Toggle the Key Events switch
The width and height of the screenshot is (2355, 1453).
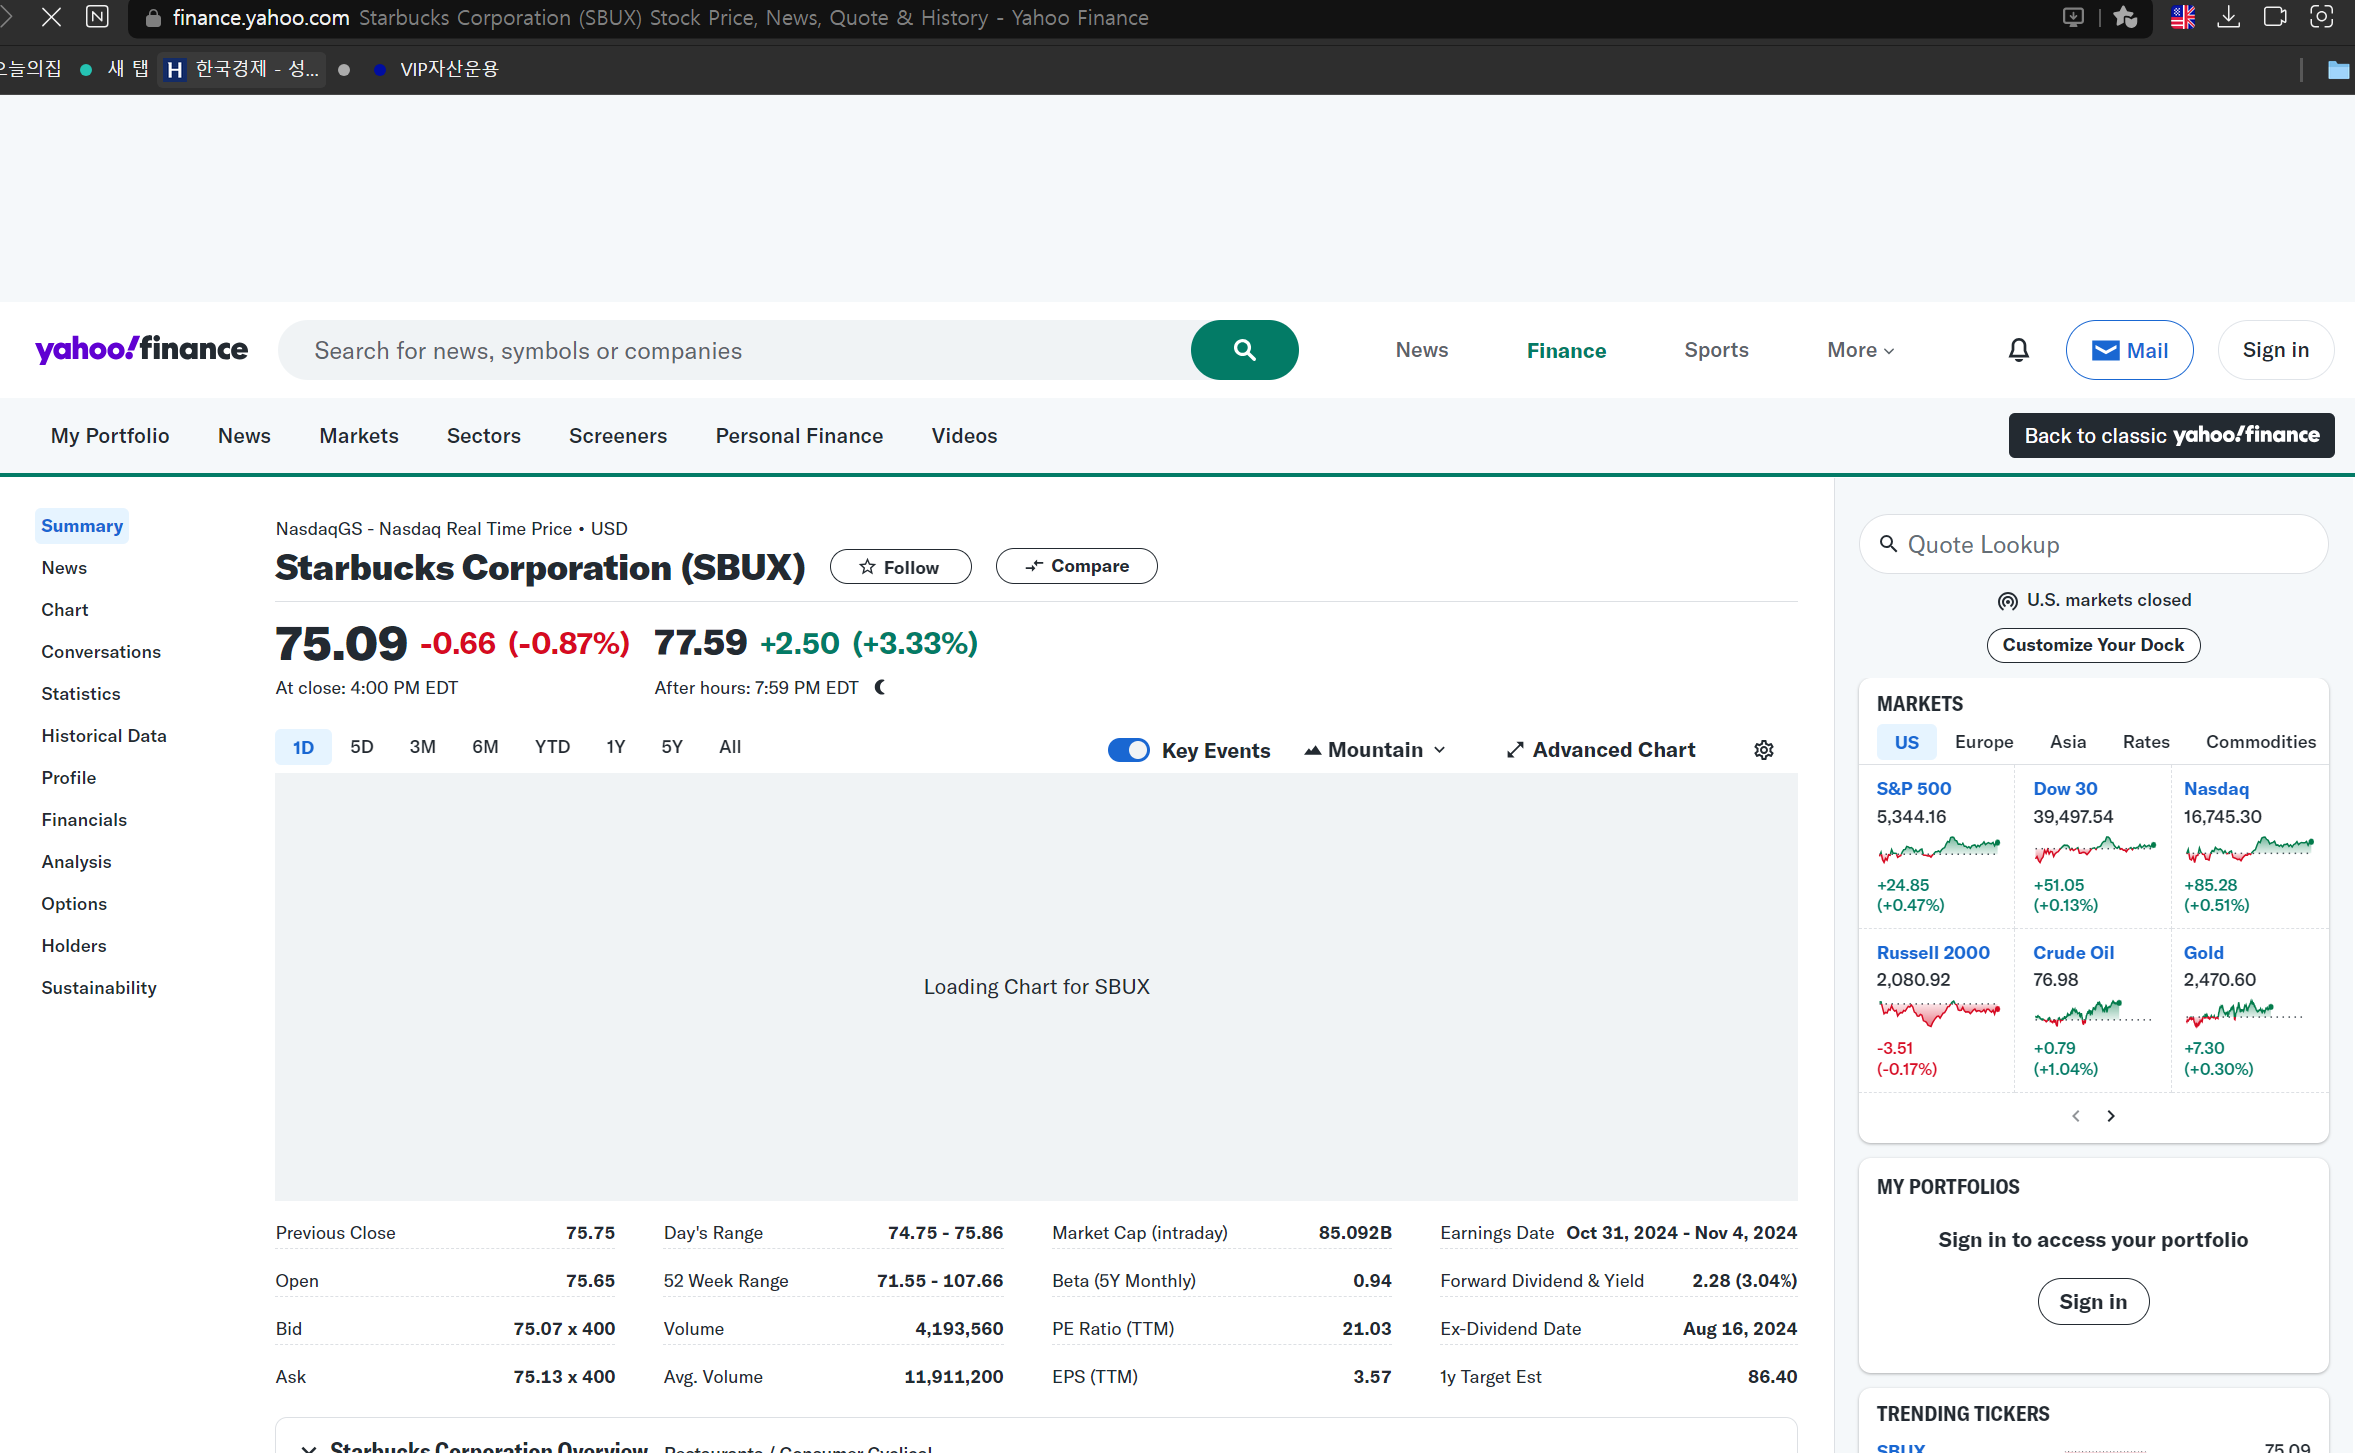(x=1129, y=750)
